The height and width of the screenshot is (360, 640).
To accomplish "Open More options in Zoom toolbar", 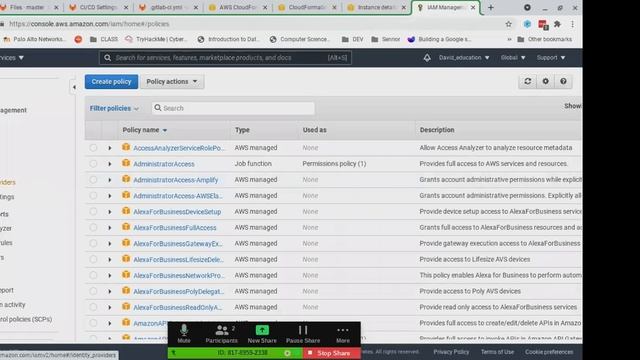I will click(343, 333).
